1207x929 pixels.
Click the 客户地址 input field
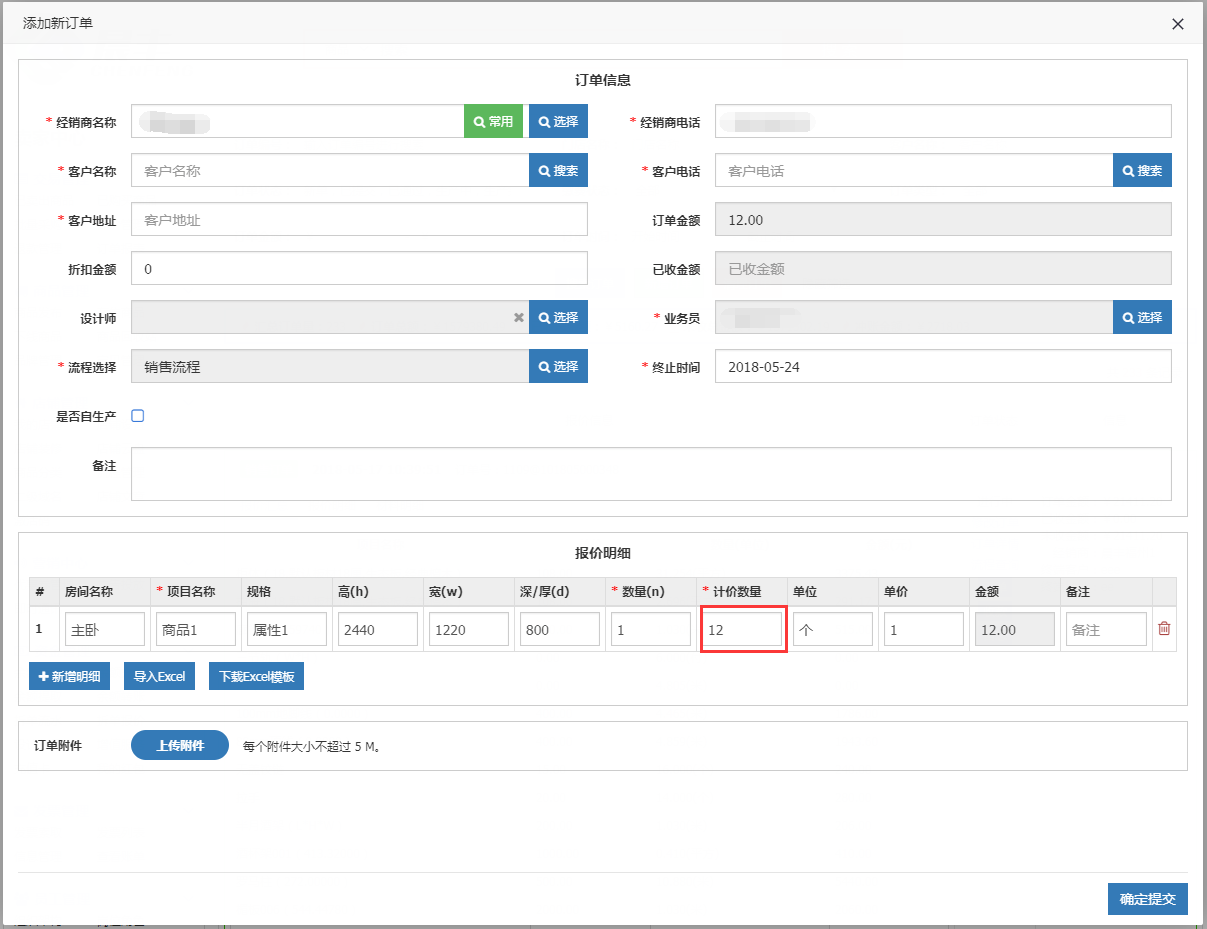359,219
